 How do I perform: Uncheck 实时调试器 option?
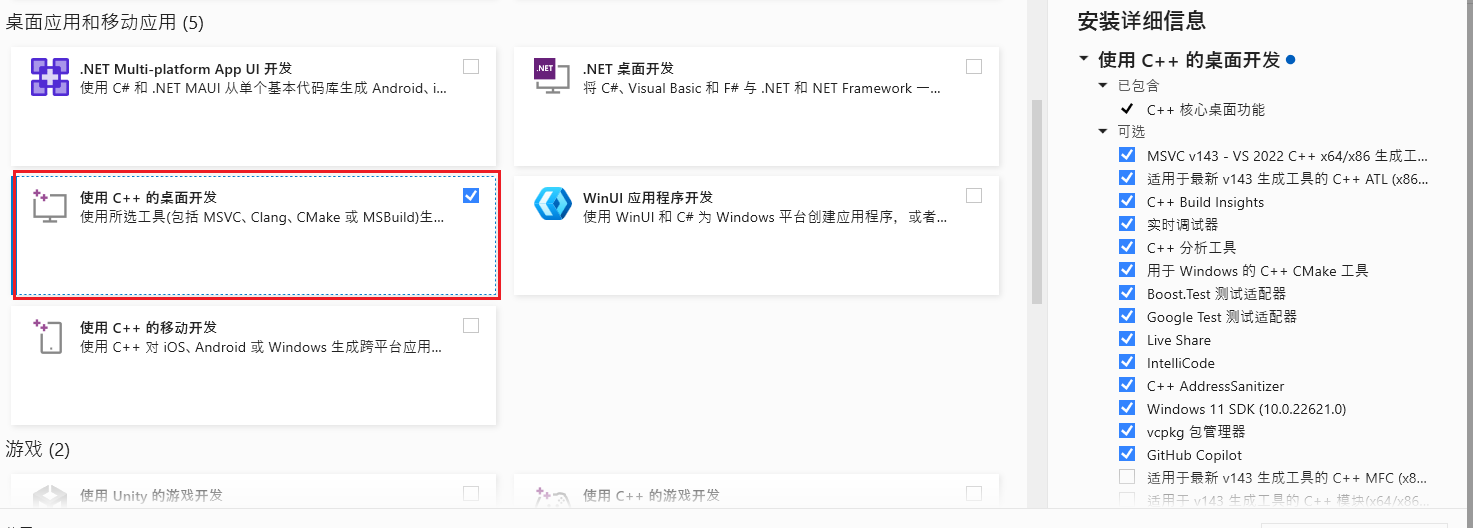pos(1127,224)
